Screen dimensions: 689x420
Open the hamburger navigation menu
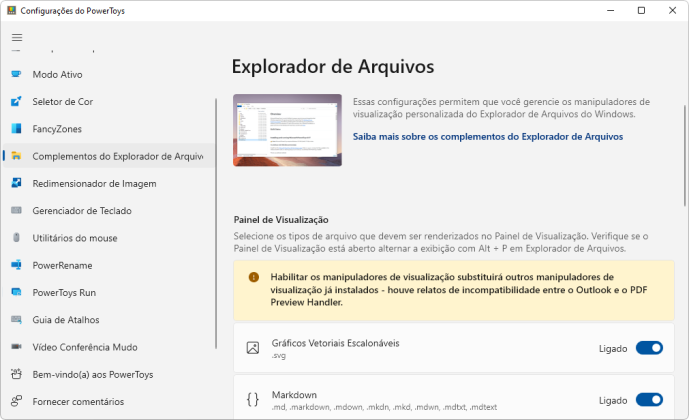17,37
